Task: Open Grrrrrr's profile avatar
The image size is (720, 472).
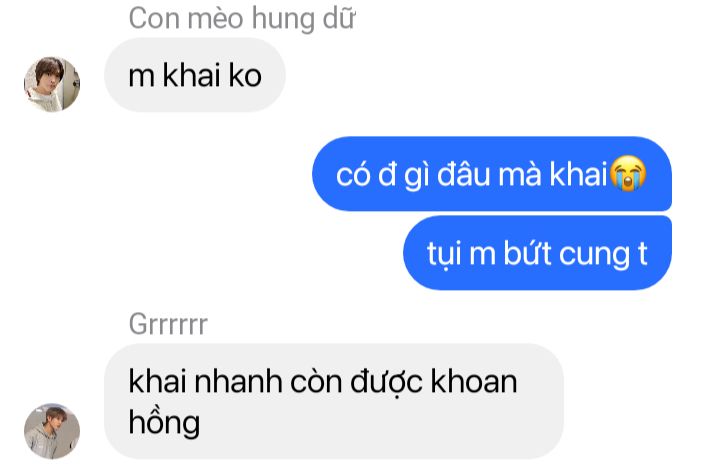Action: pos(52,431)
